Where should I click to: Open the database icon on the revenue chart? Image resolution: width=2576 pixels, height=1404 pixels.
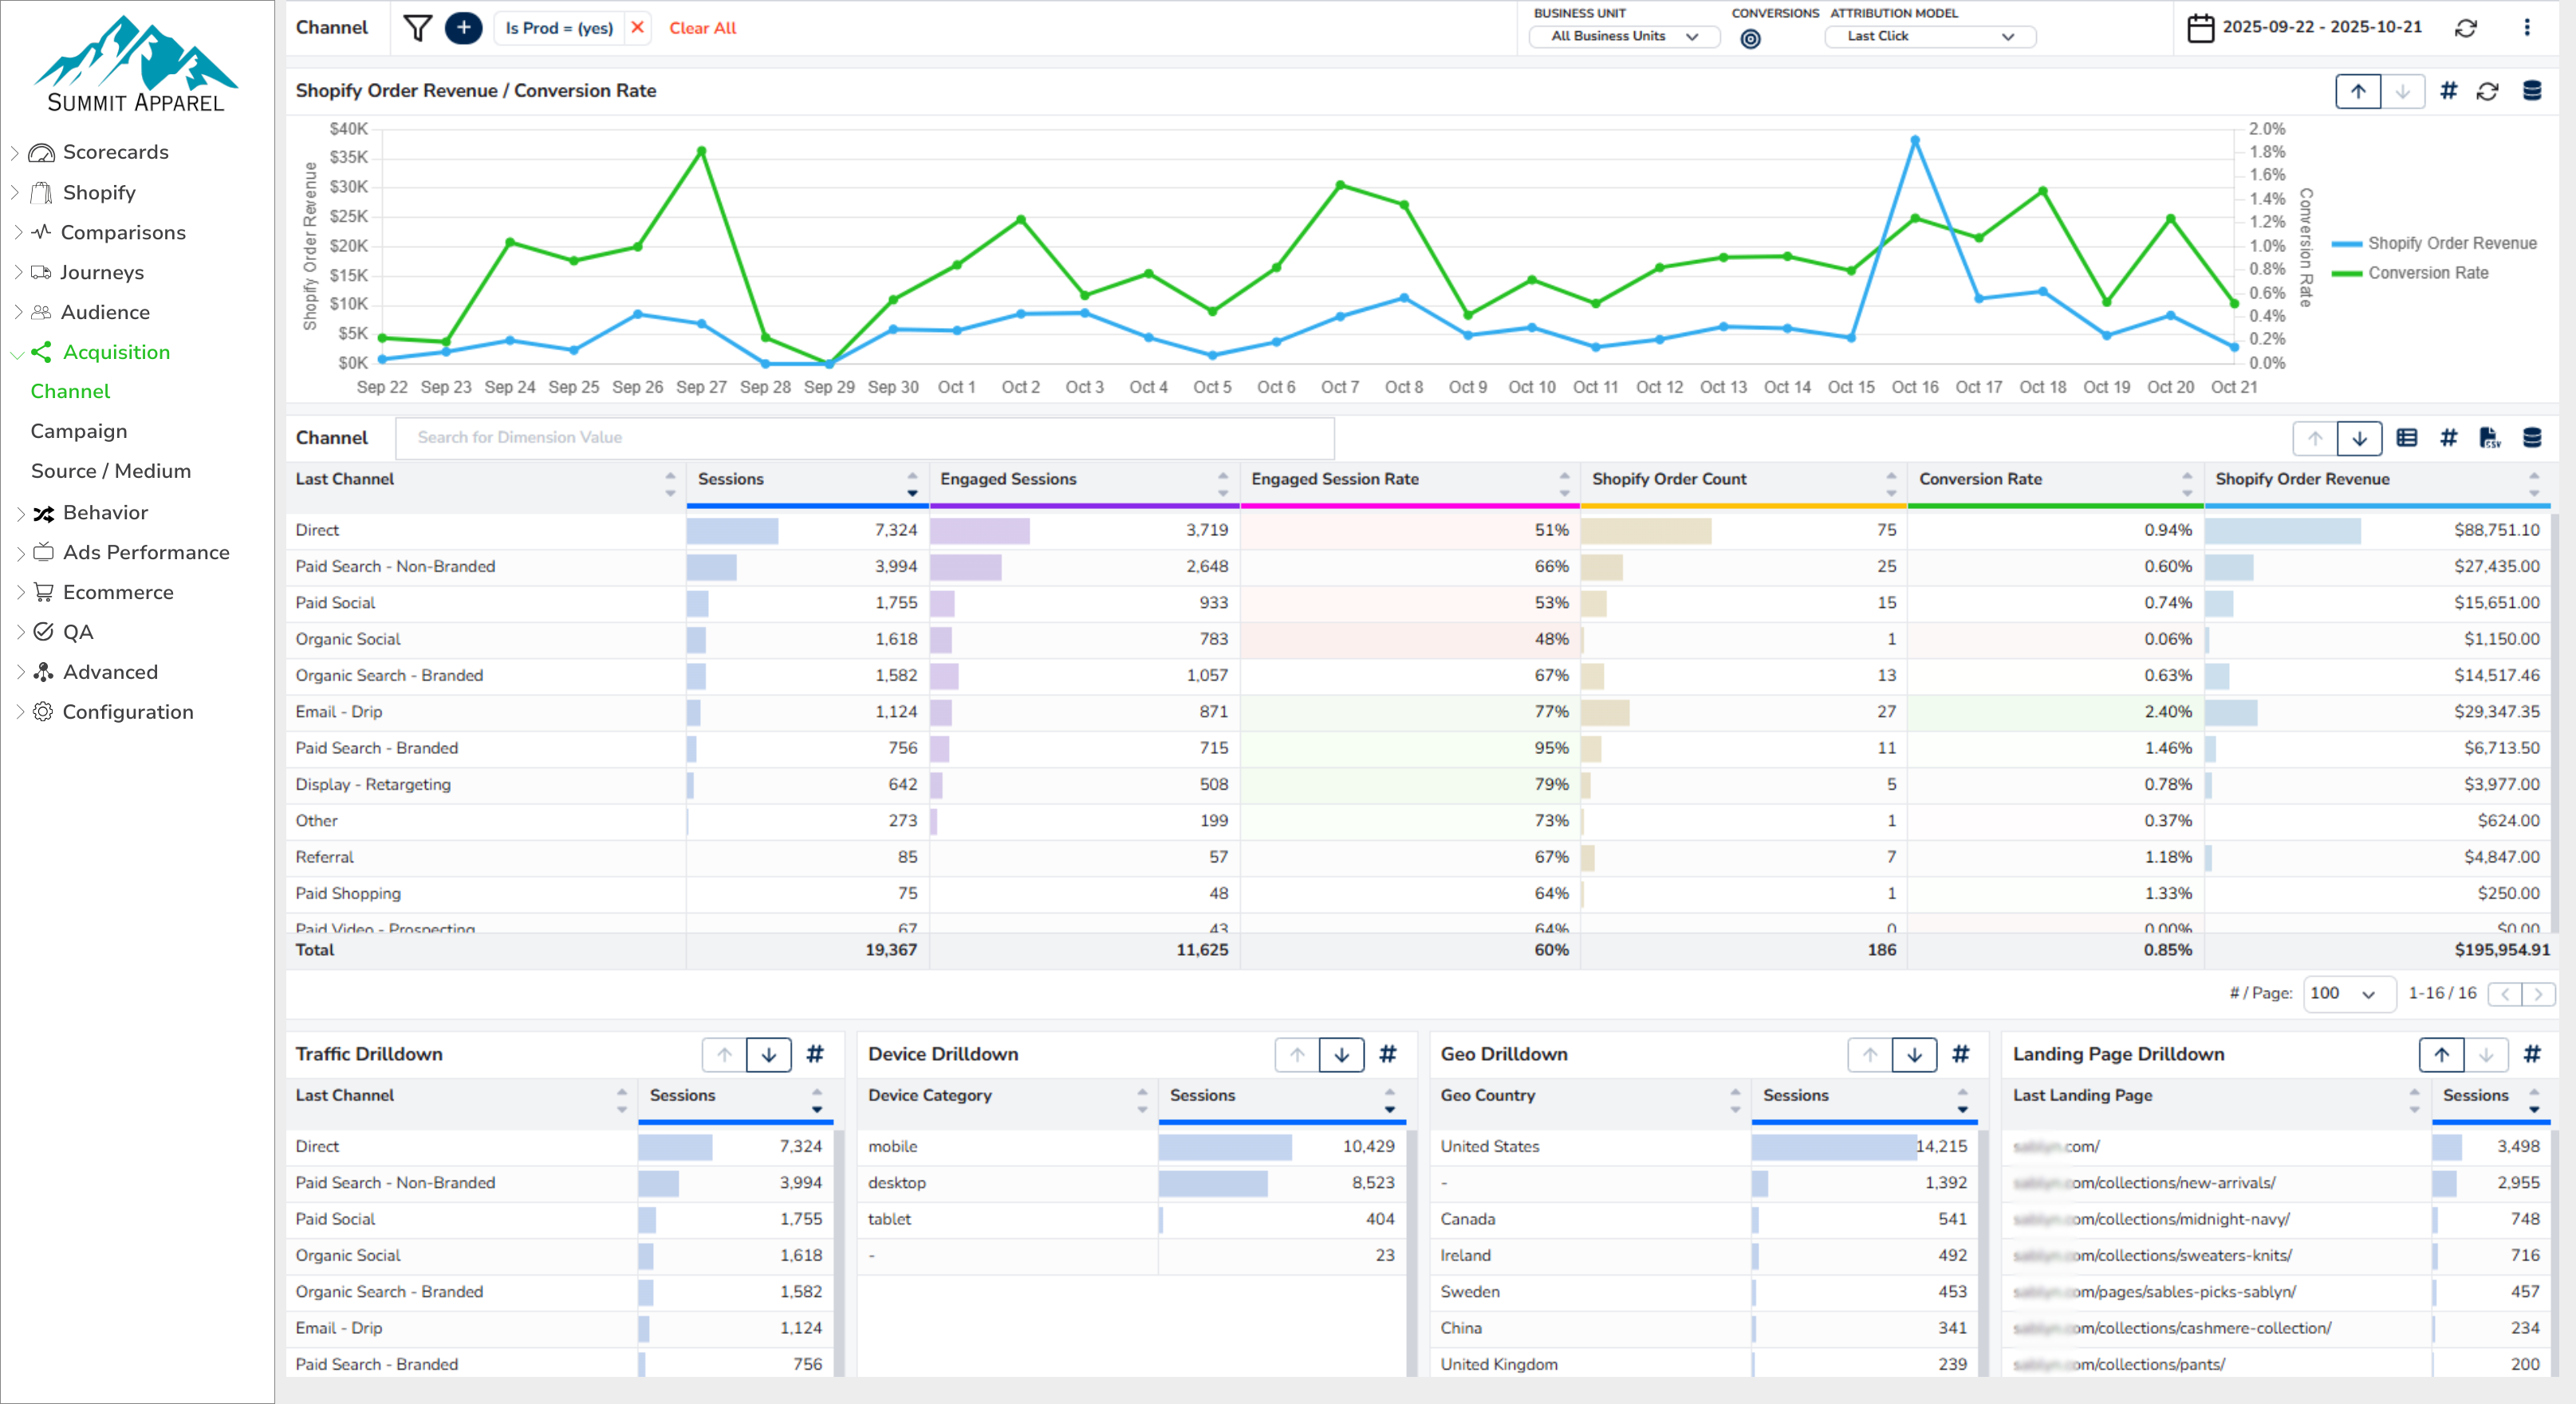click(x=2530, y=91)
